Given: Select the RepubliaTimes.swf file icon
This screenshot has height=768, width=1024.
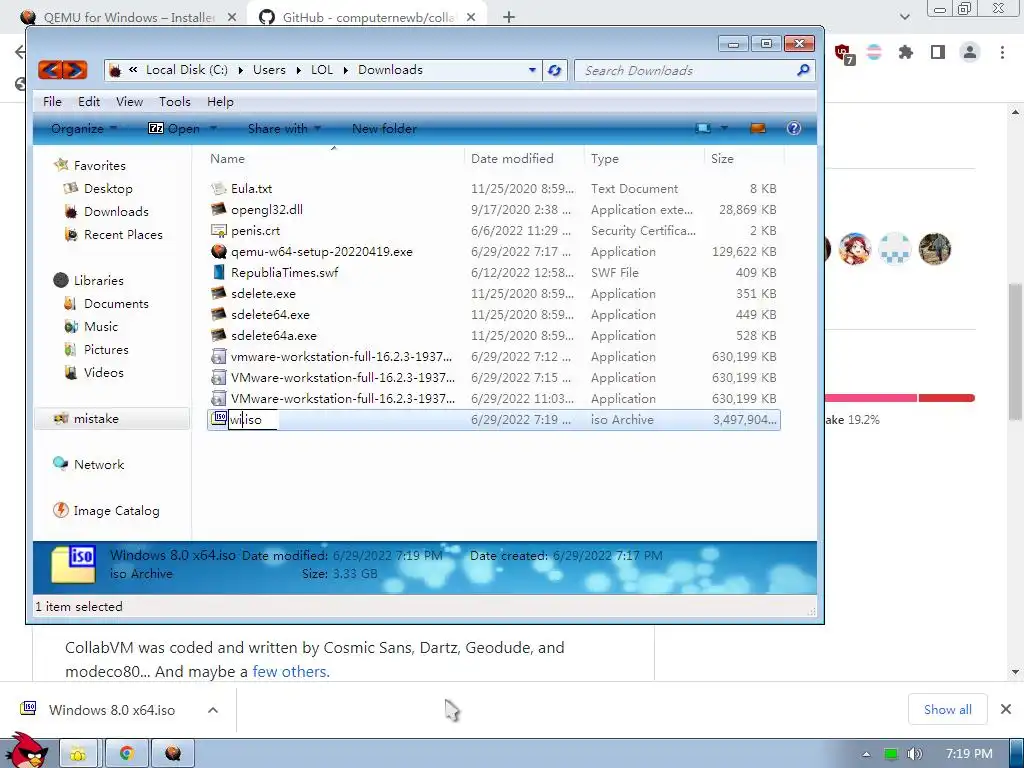Looking at the screenshot, I should click(218, 272).
